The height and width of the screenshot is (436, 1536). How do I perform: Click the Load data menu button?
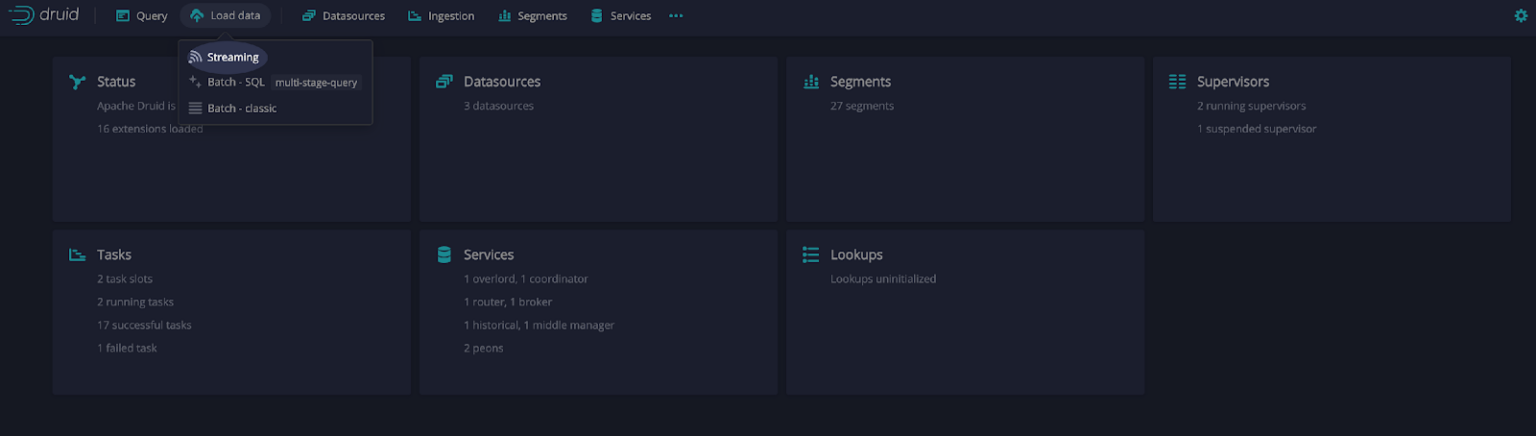pos(225,16)
